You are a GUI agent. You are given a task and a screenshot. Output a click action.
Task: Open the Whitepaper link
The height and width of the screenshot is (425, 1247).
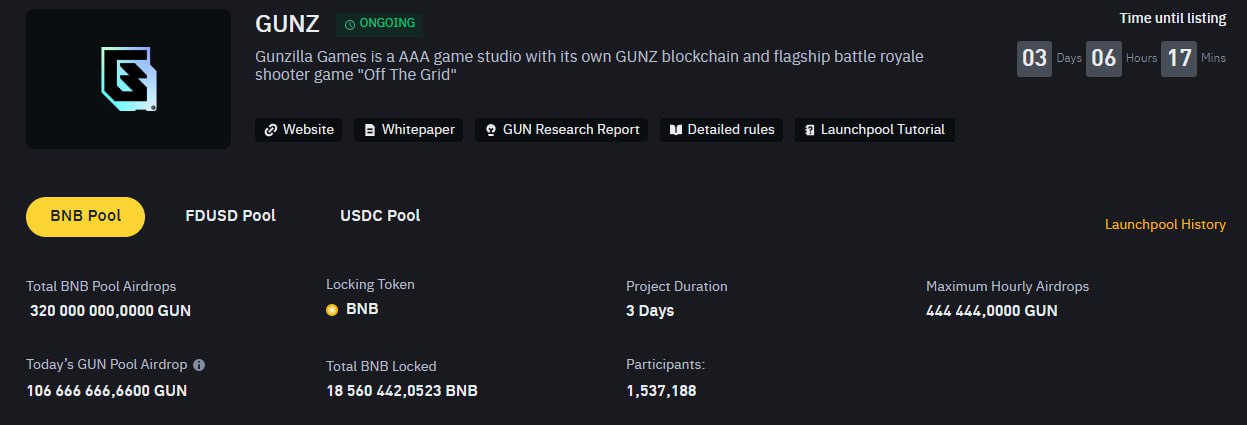[x=408, y=130]
